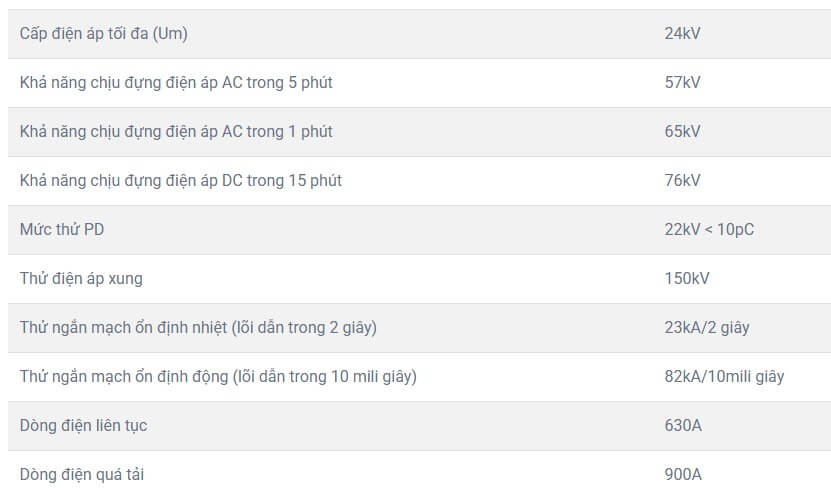The width and height of the screenshot is (831, 489).
Task: Select the 900A value
Action: [x=683, y=474]
